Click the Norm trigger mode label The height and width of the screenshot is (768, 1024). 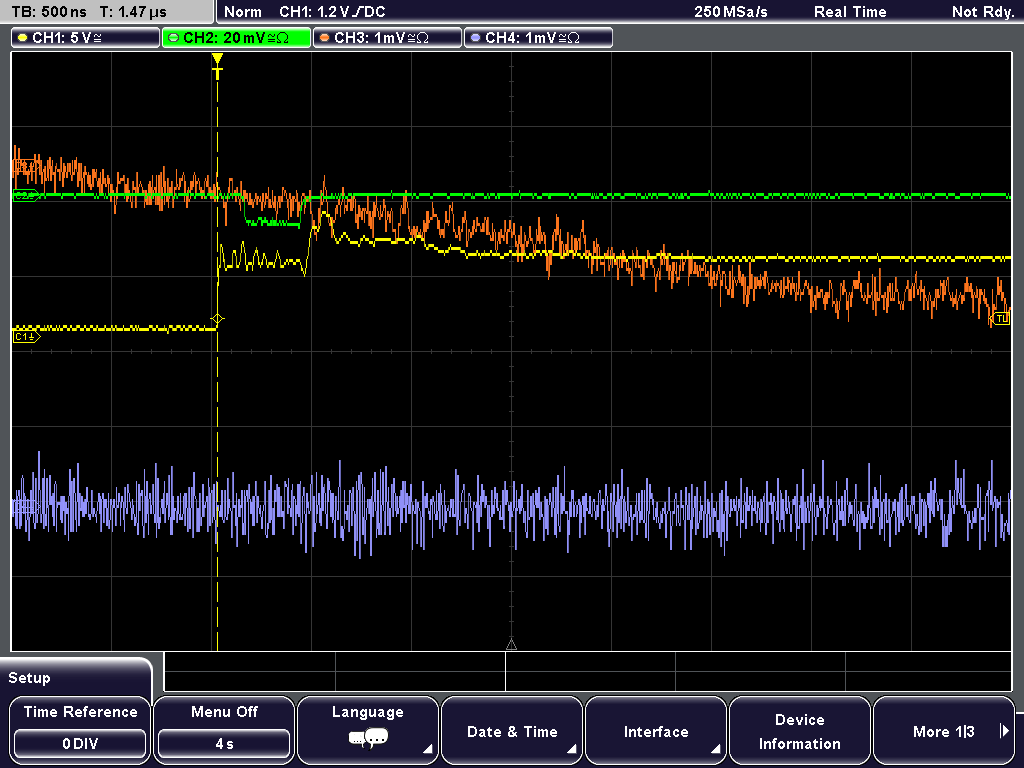pos(243,12)
